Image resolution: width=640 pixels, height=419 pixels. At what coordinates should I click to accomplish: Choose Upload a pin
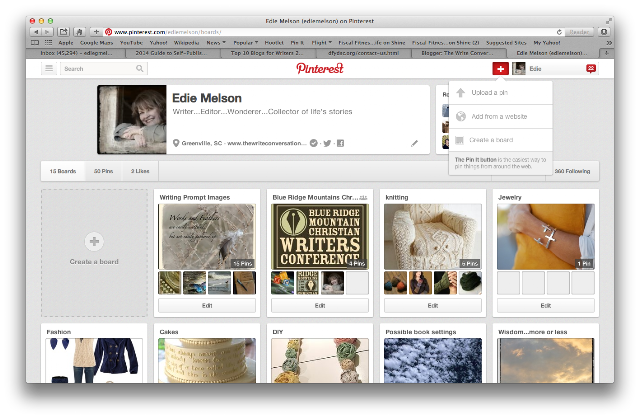[x=500, y=93]
